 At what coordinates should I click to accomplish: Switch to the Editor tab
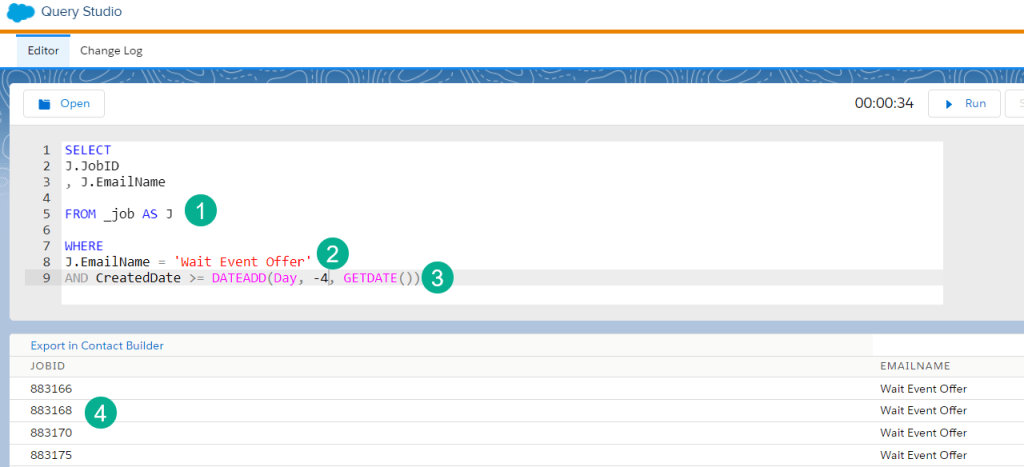click(x=43, y=50)
